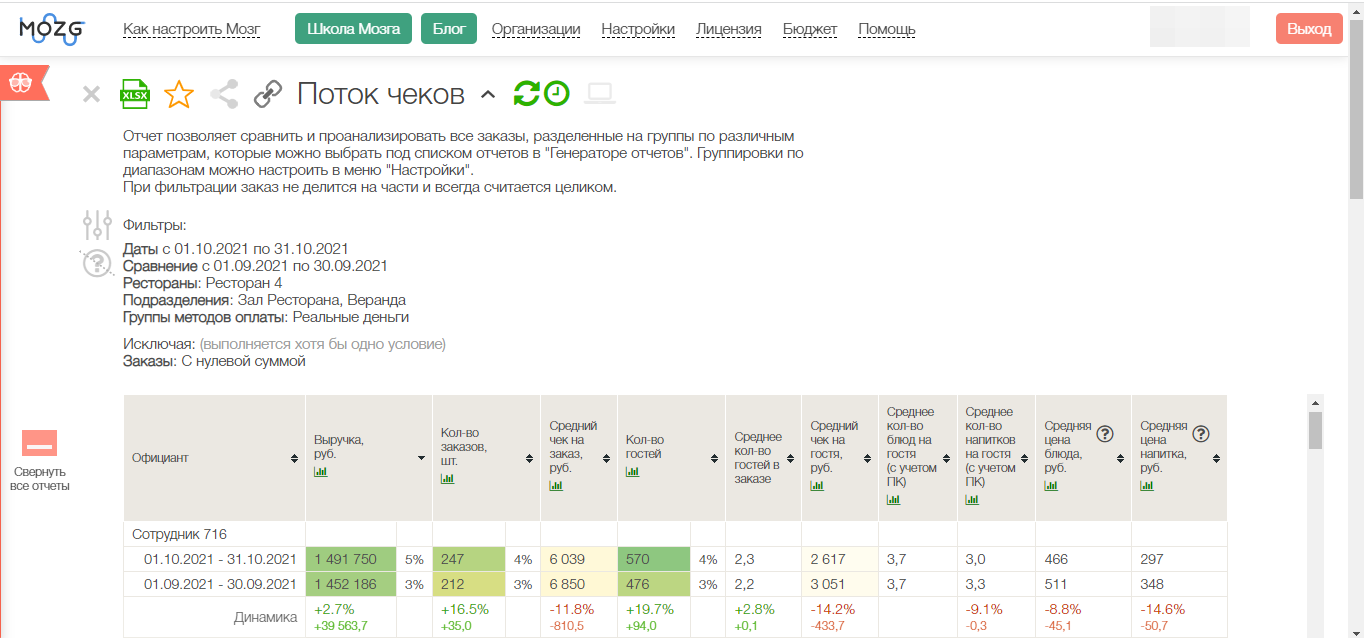Close the report with X icon
This screenshot has height=638, width=1364.
91,94
